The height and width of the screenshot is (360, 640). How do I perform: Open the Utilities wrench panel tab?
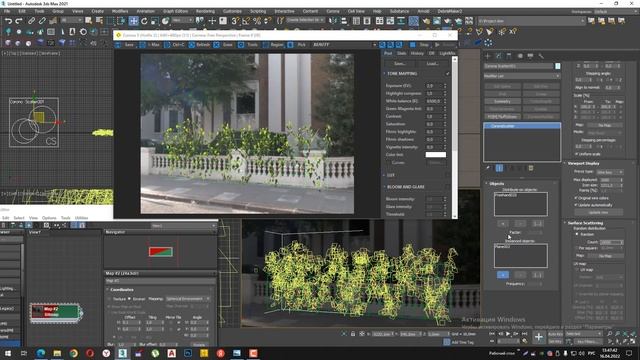click(541, 56)
